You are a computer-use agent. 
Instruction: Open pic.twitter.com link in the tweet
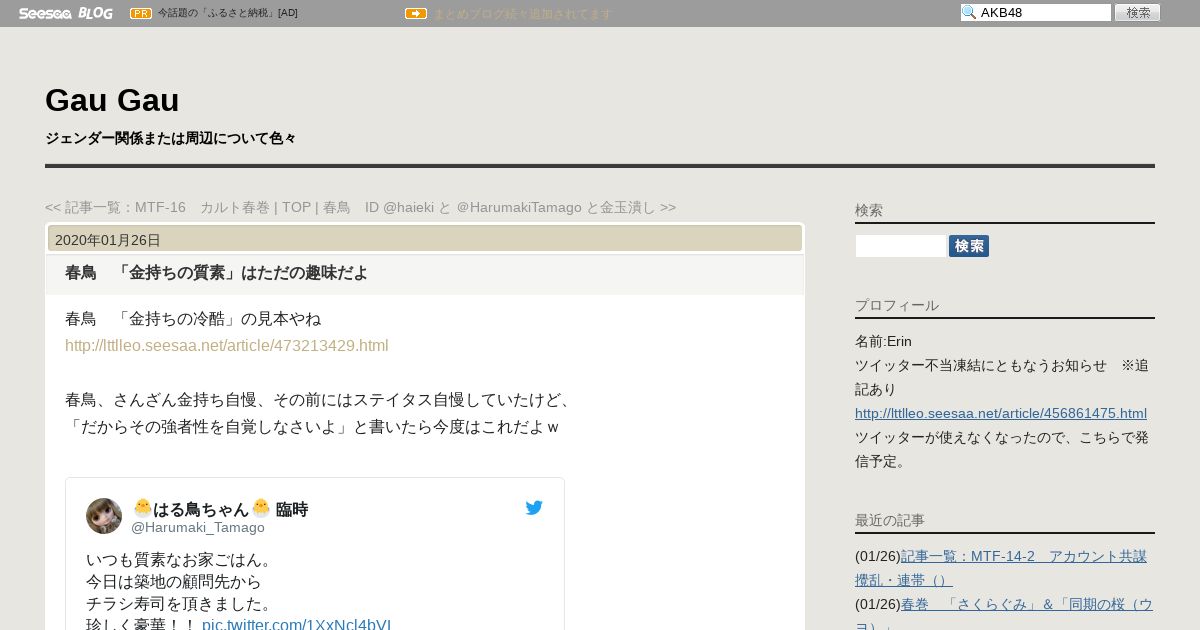pyautogui.click(x=296, y=625)
